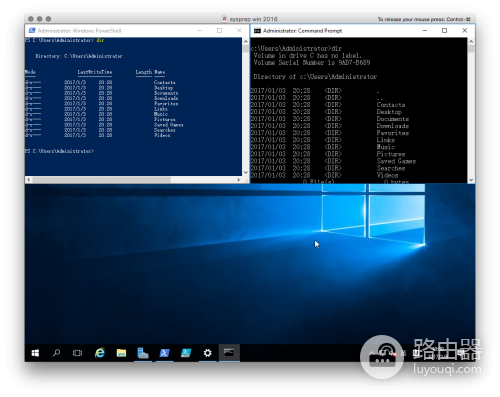The width and height of the screenshot is (500, 397).
Task: Click PowerShell horizontal scrollbar right arrow
Action: (238, 180)
